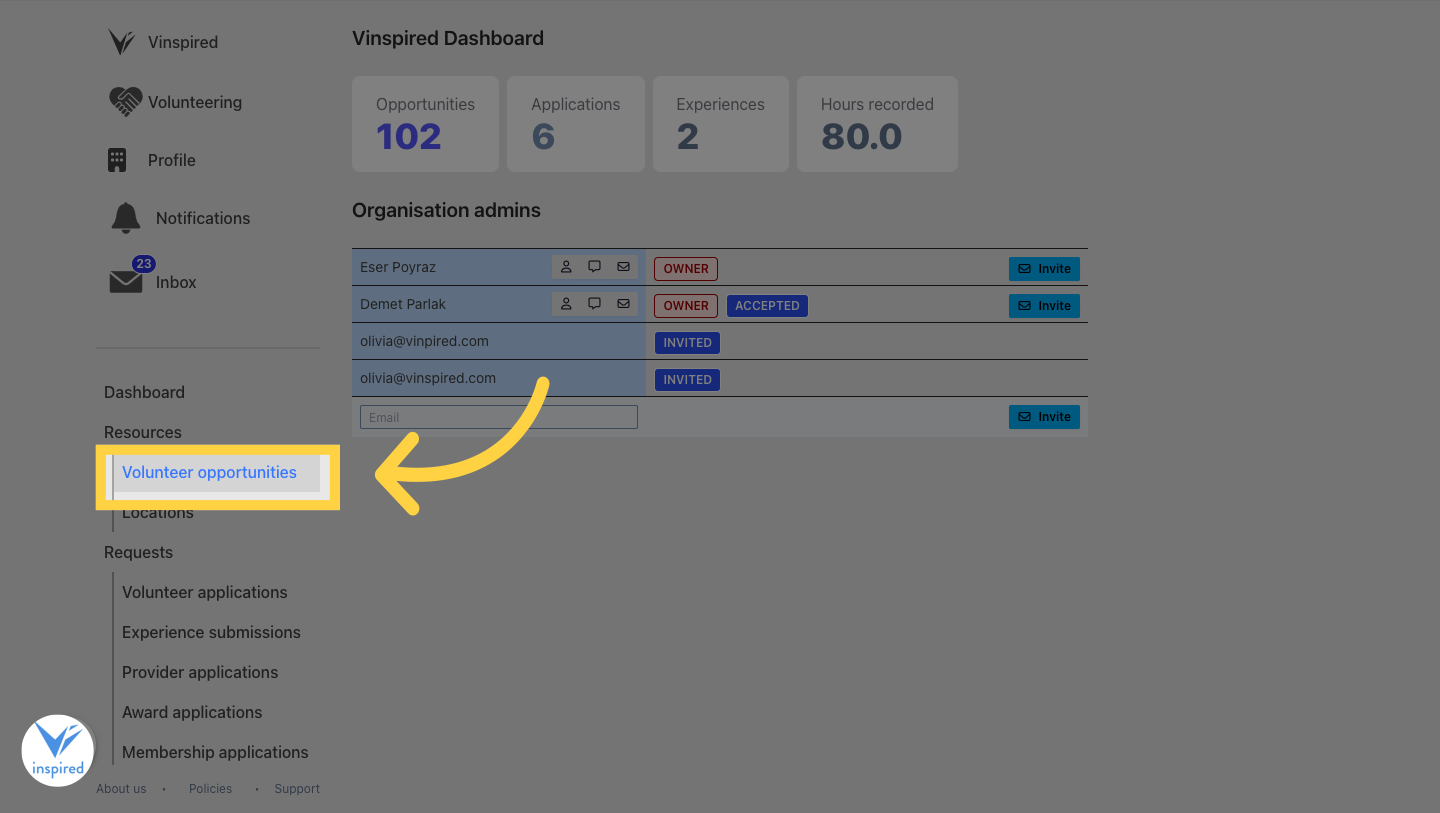Click Invite button in Demet Parlak row
1440x813 pixels.
[1044, 305]
